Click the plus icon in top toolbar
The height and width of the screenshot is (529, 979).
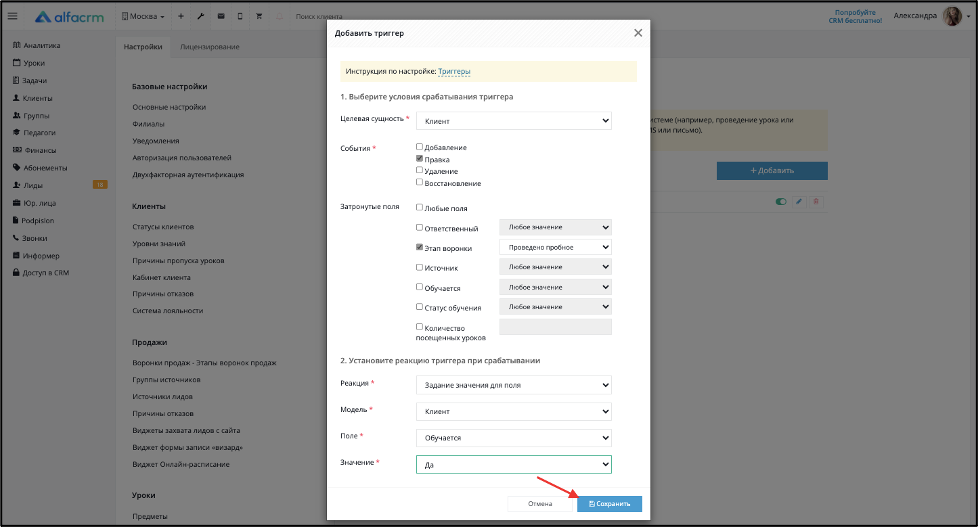click(x=180, y=16)
